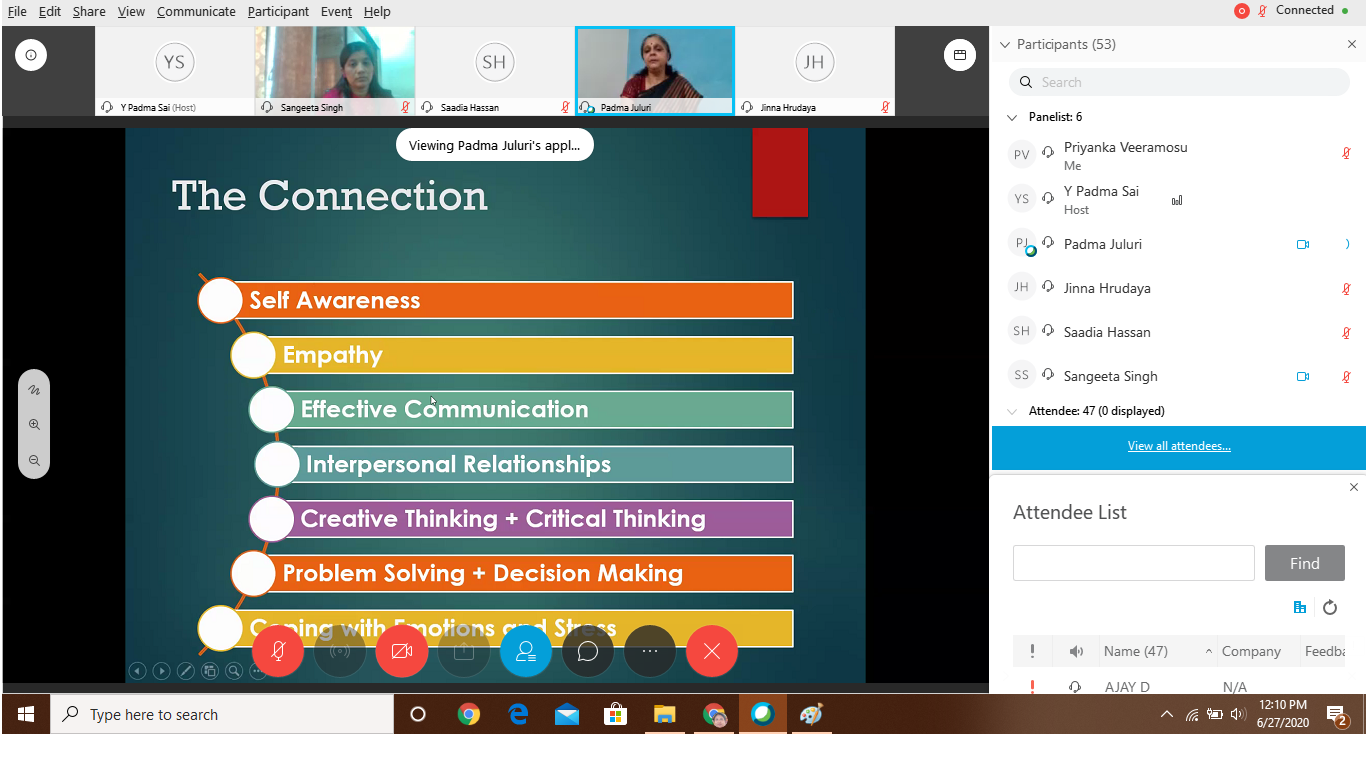Refresh the Attendee List
This screenshot has width=1366, height=768.
click(1330, 607)
